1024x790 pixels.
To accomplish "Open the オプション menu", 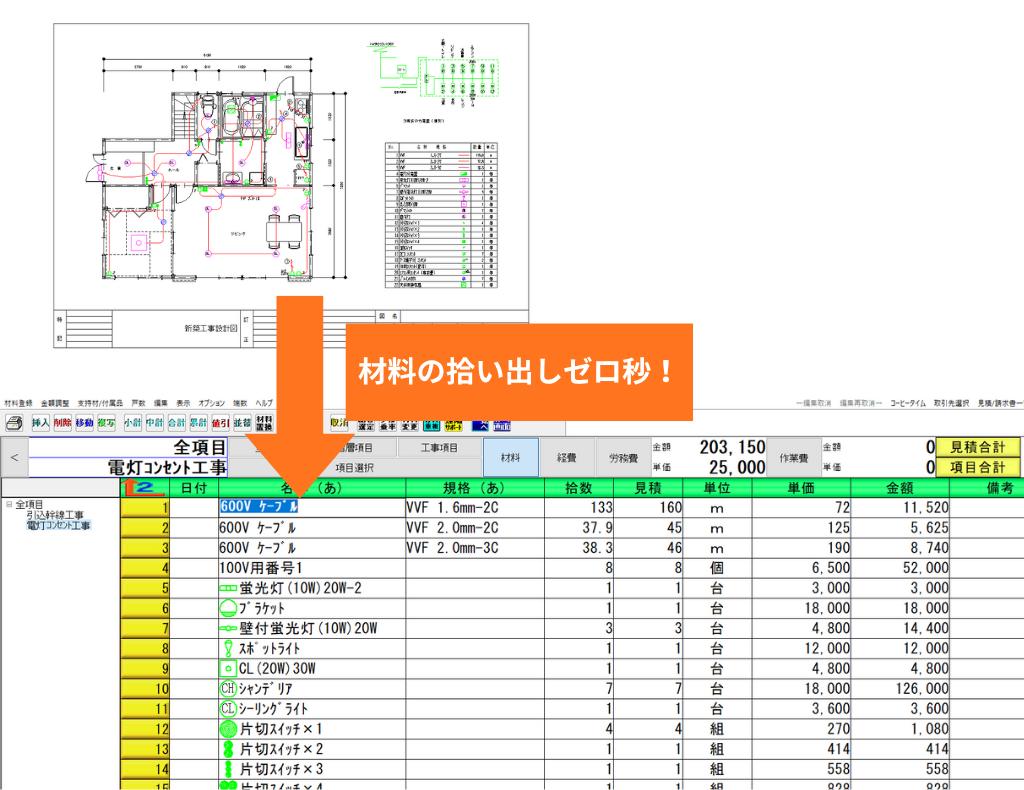I will tap(211, 402).
